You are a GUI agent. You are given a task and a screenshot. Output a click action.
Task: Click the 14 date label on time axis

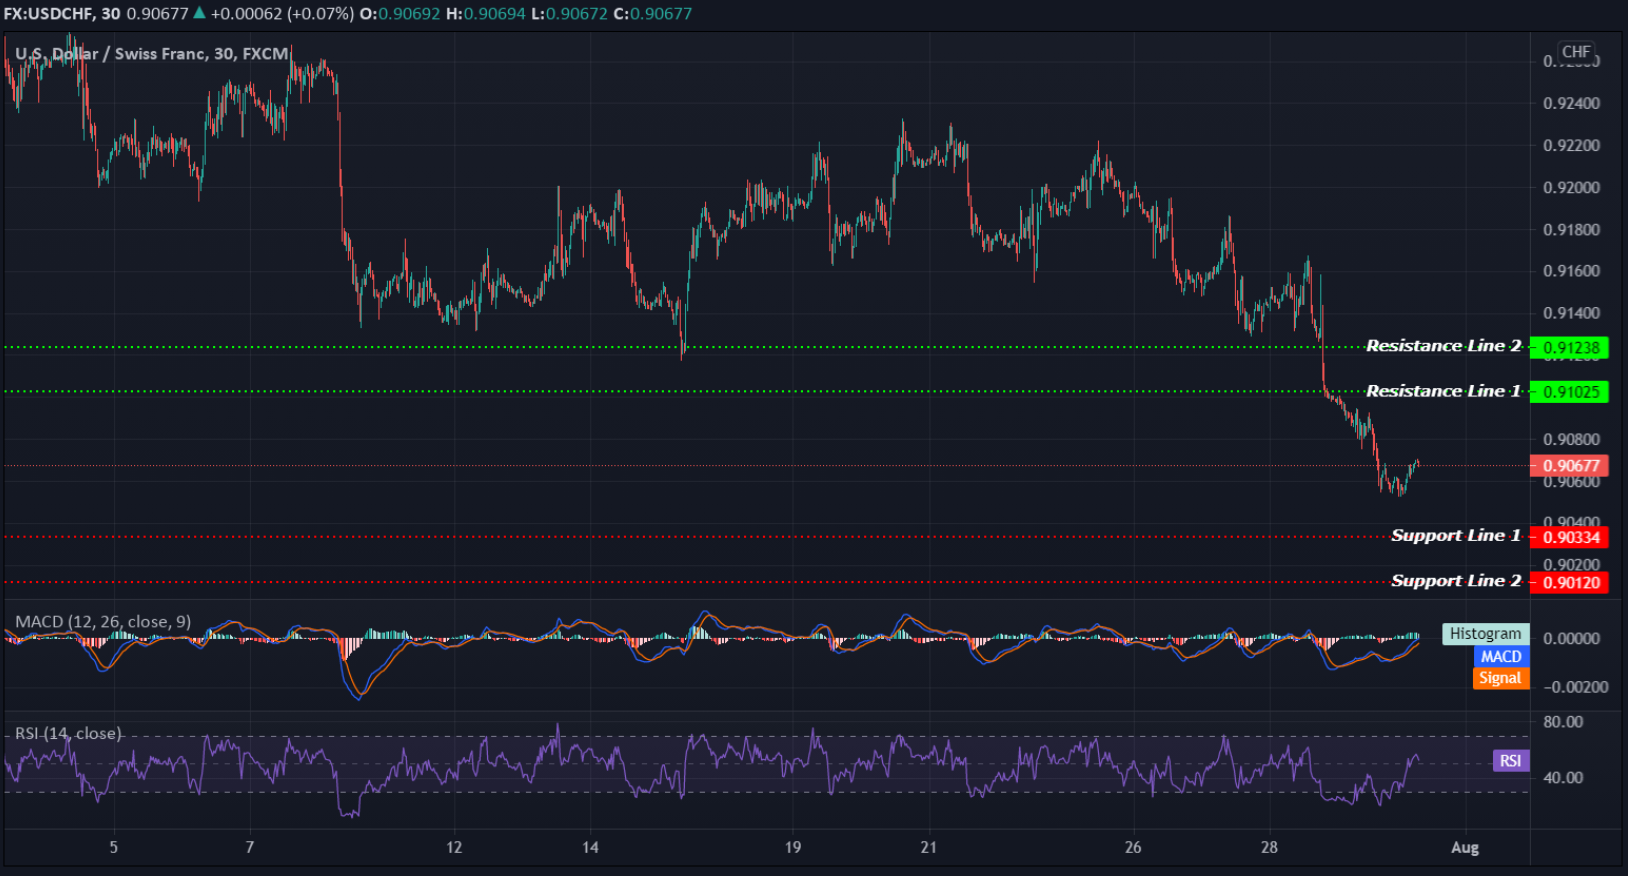pyautogui.click(x=591, y=848)
